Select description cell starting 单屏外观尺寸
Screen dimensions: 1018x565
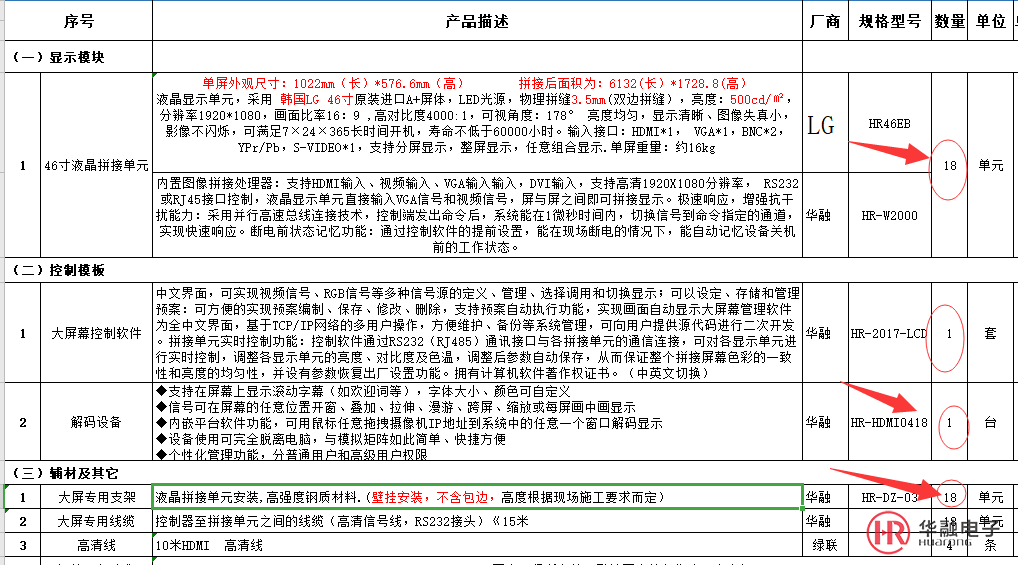477,123
